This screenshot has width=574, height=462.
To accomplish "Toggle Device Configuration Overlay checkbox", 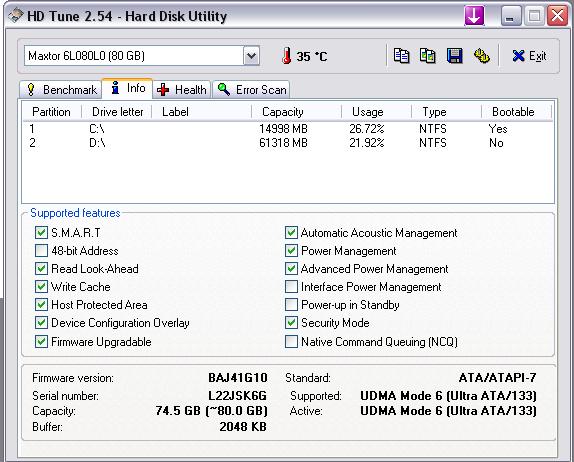I will [41, 323].
